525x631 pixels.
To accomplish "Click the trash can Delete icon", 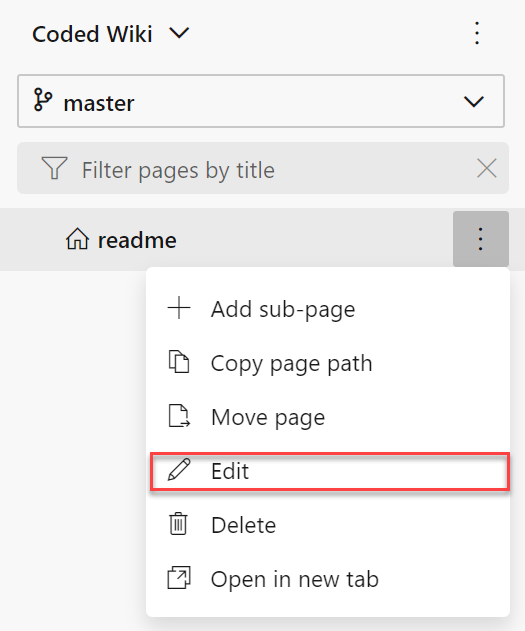I will click(178, 524).
